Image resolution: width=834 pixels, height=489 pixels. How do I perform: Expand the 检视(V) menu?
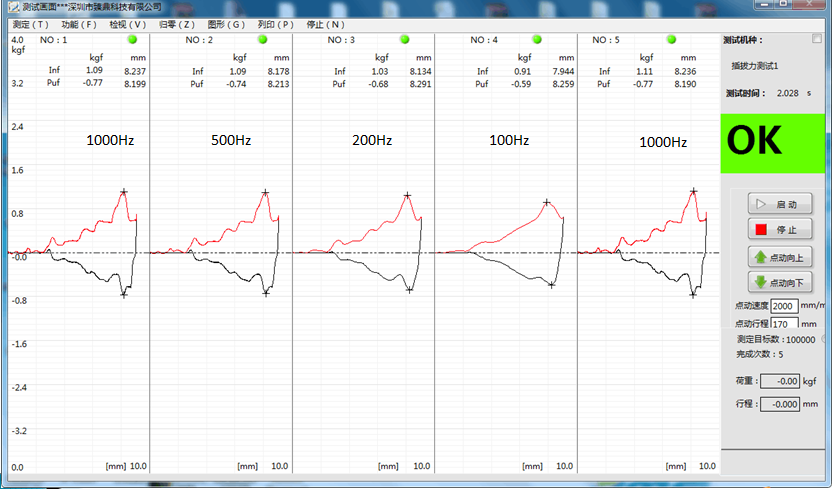[128, 23]
